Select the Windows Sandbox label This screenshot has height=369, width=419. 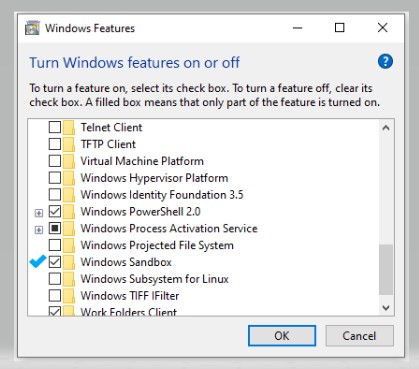(126, 262)
